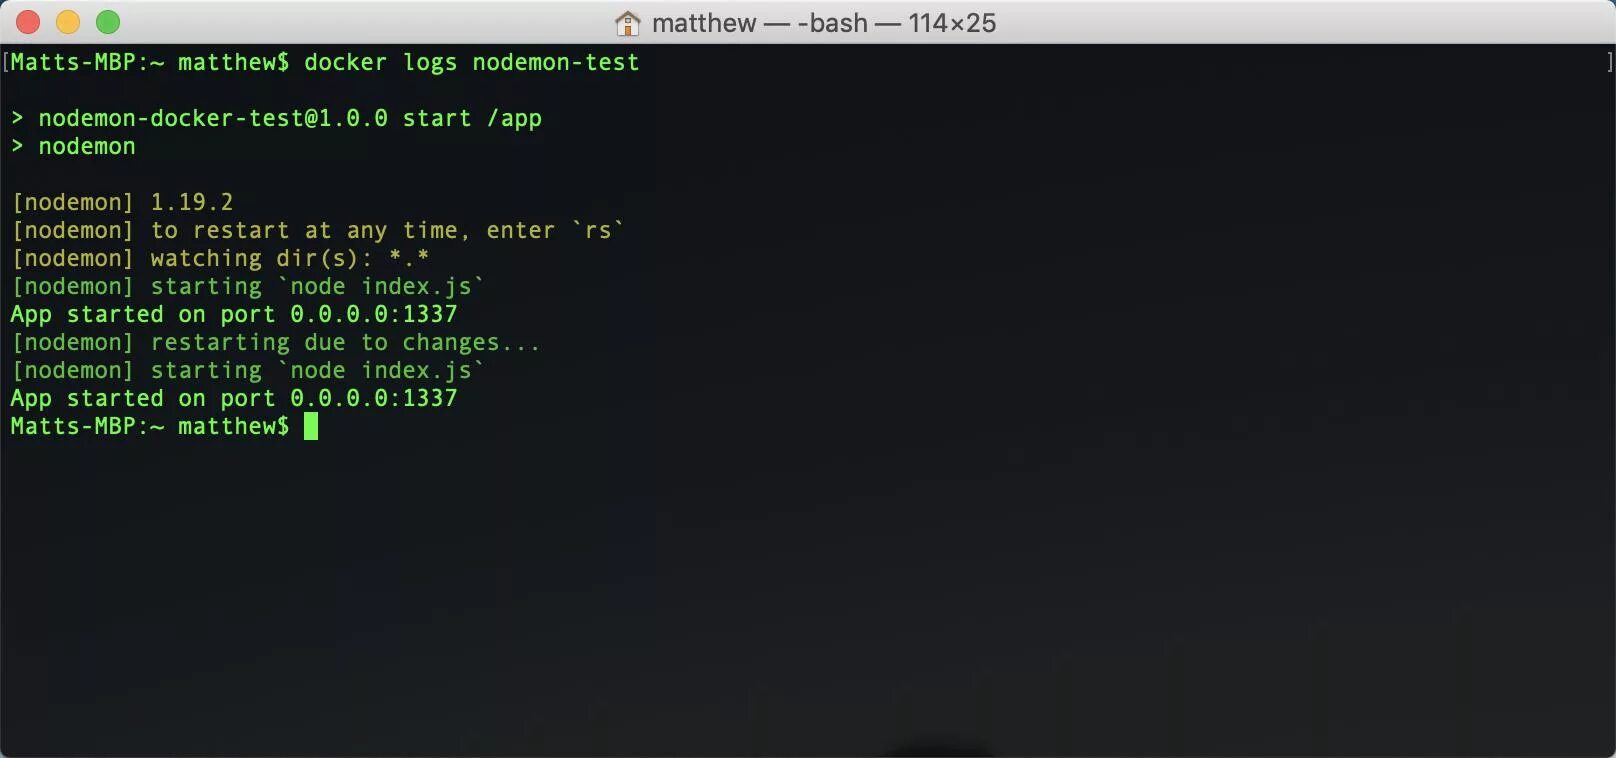Click the 'watching dir(s): *.*' line
The image size is (1616, 758).
[220, 258]
